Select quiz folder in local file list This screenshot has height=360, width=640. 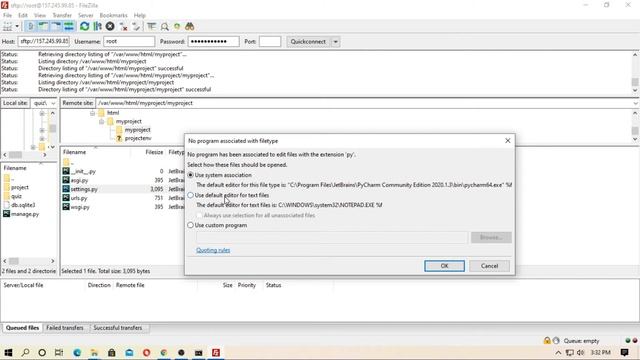[16, 196]
